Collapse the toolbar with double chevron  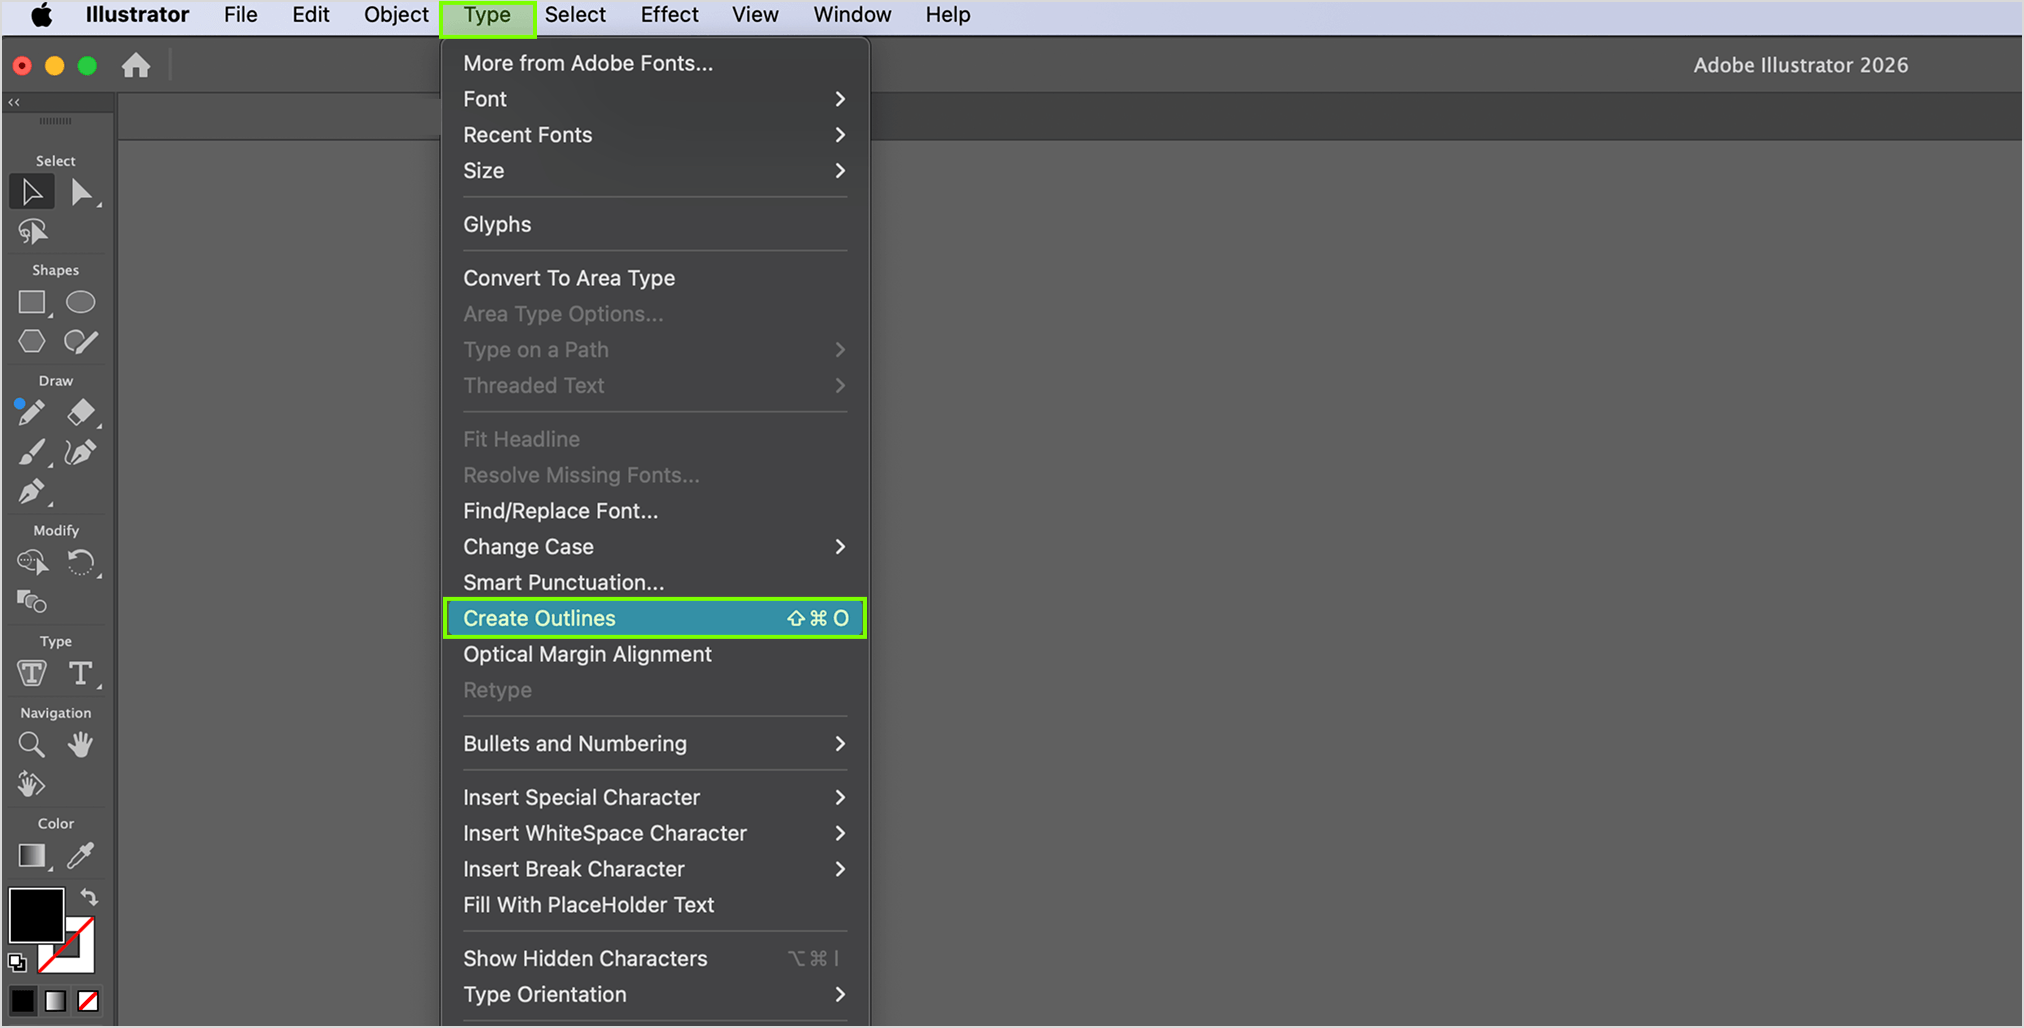(14, 102)
